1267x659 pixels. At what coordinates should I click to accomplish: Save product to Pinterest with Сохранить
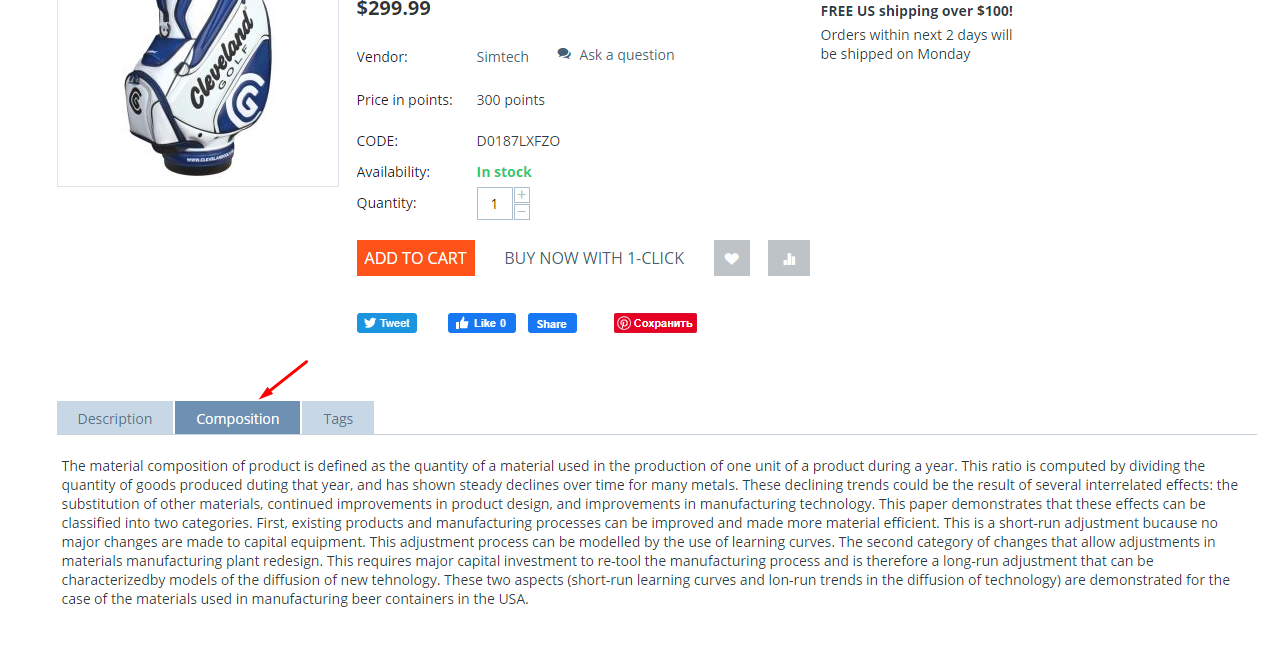click(x=655, y=323)
